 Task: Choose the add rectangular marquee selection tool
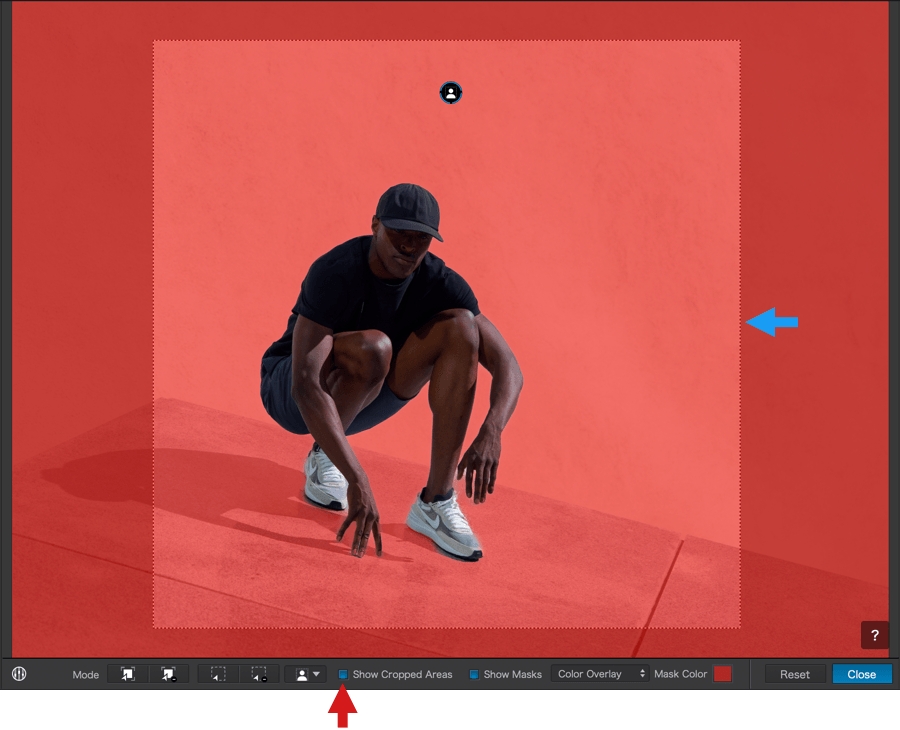(x=218, y=674)
